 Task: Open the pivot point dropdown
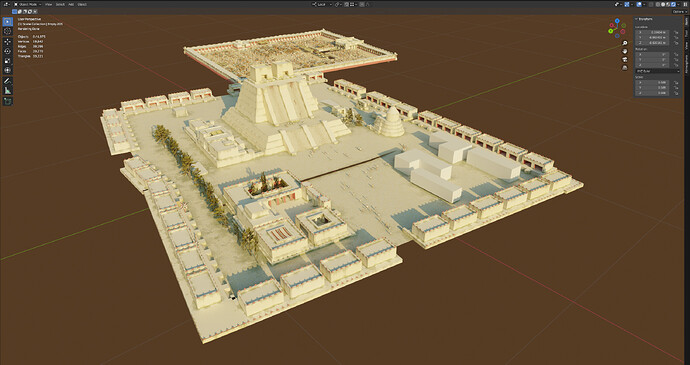tap(338, 4)
